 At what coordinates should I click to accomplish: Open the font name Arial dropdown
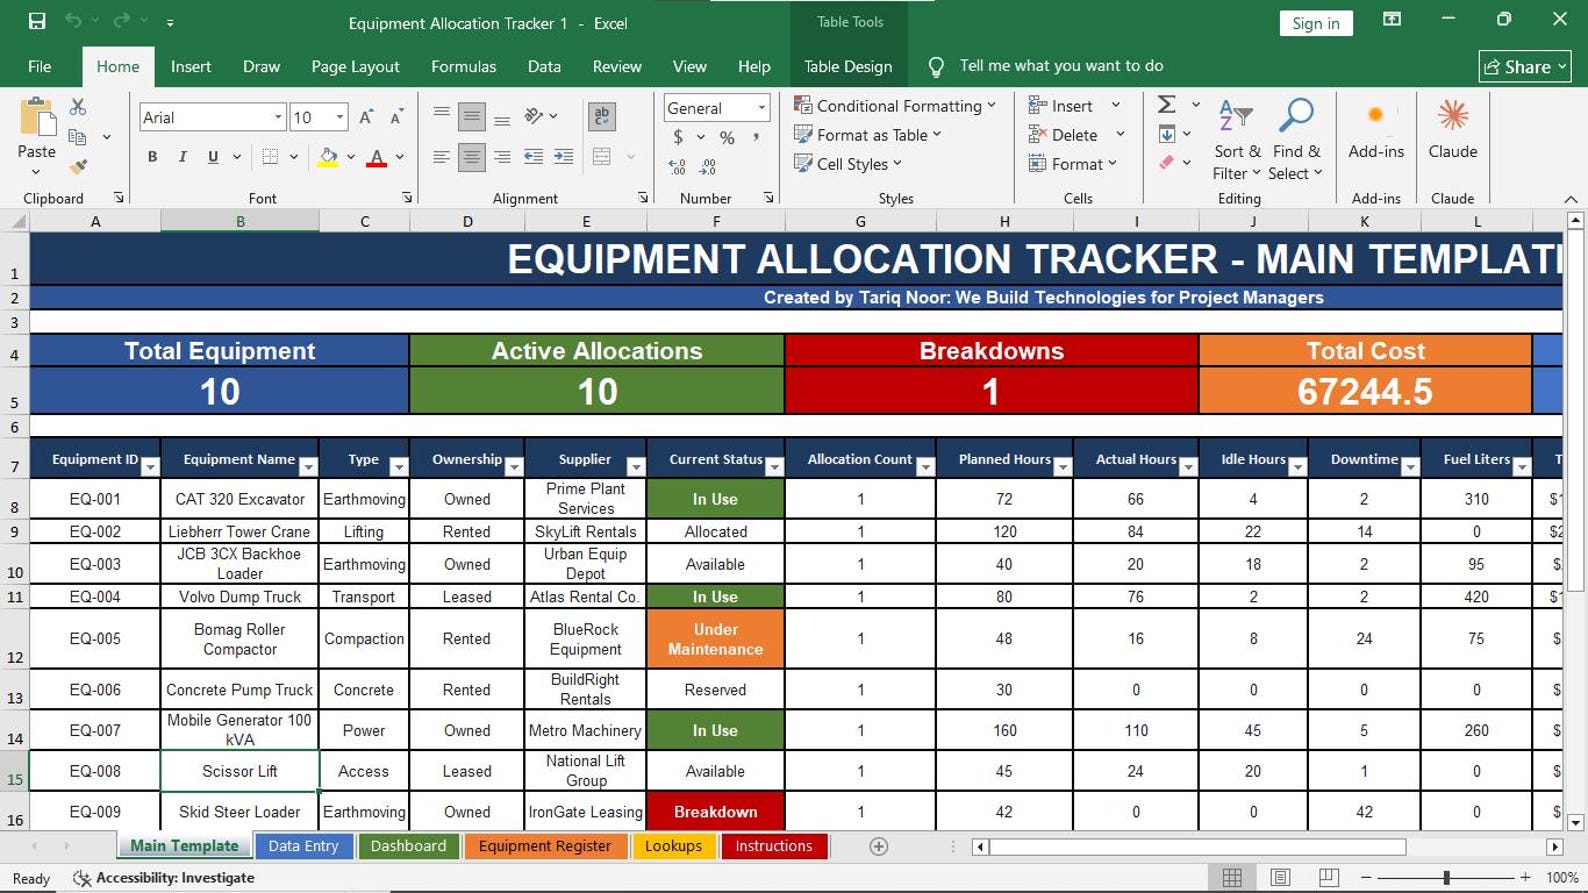278,117
